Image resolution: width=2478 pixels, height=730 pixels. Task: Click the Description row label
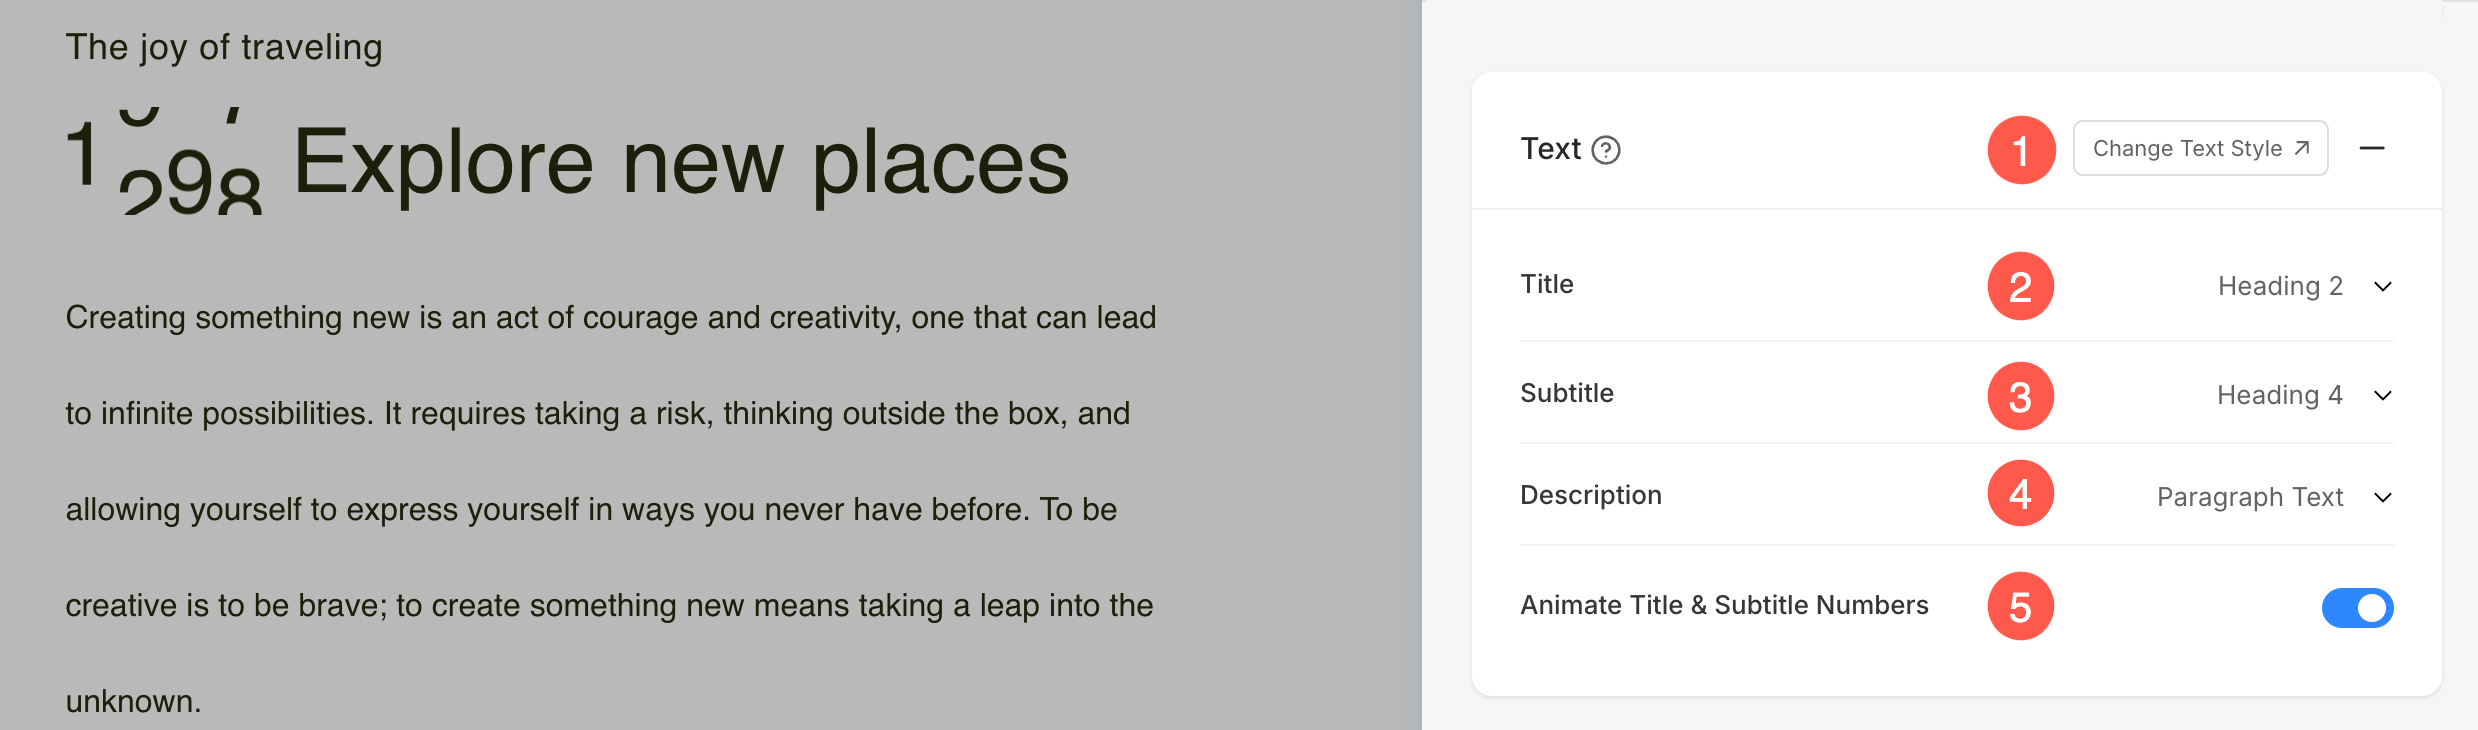click(x=1591, y=496)
